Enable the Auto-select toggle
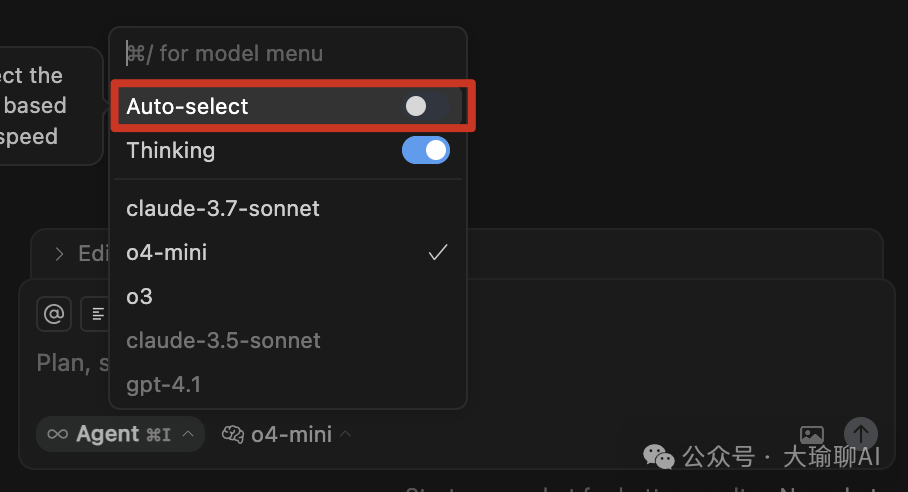Image resolution: width=908 pixels, height=492 pixels. click(426, 106)
